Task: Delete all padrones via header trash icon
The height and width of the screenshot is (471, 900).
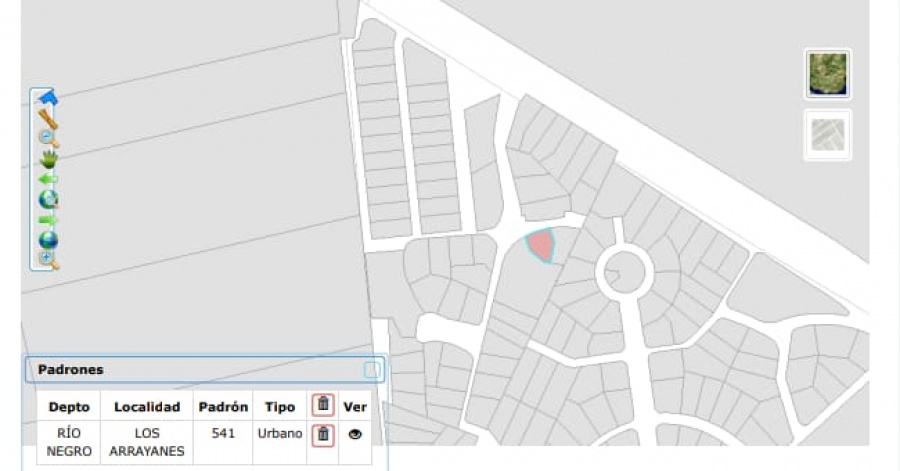Action: coord(323,405)
